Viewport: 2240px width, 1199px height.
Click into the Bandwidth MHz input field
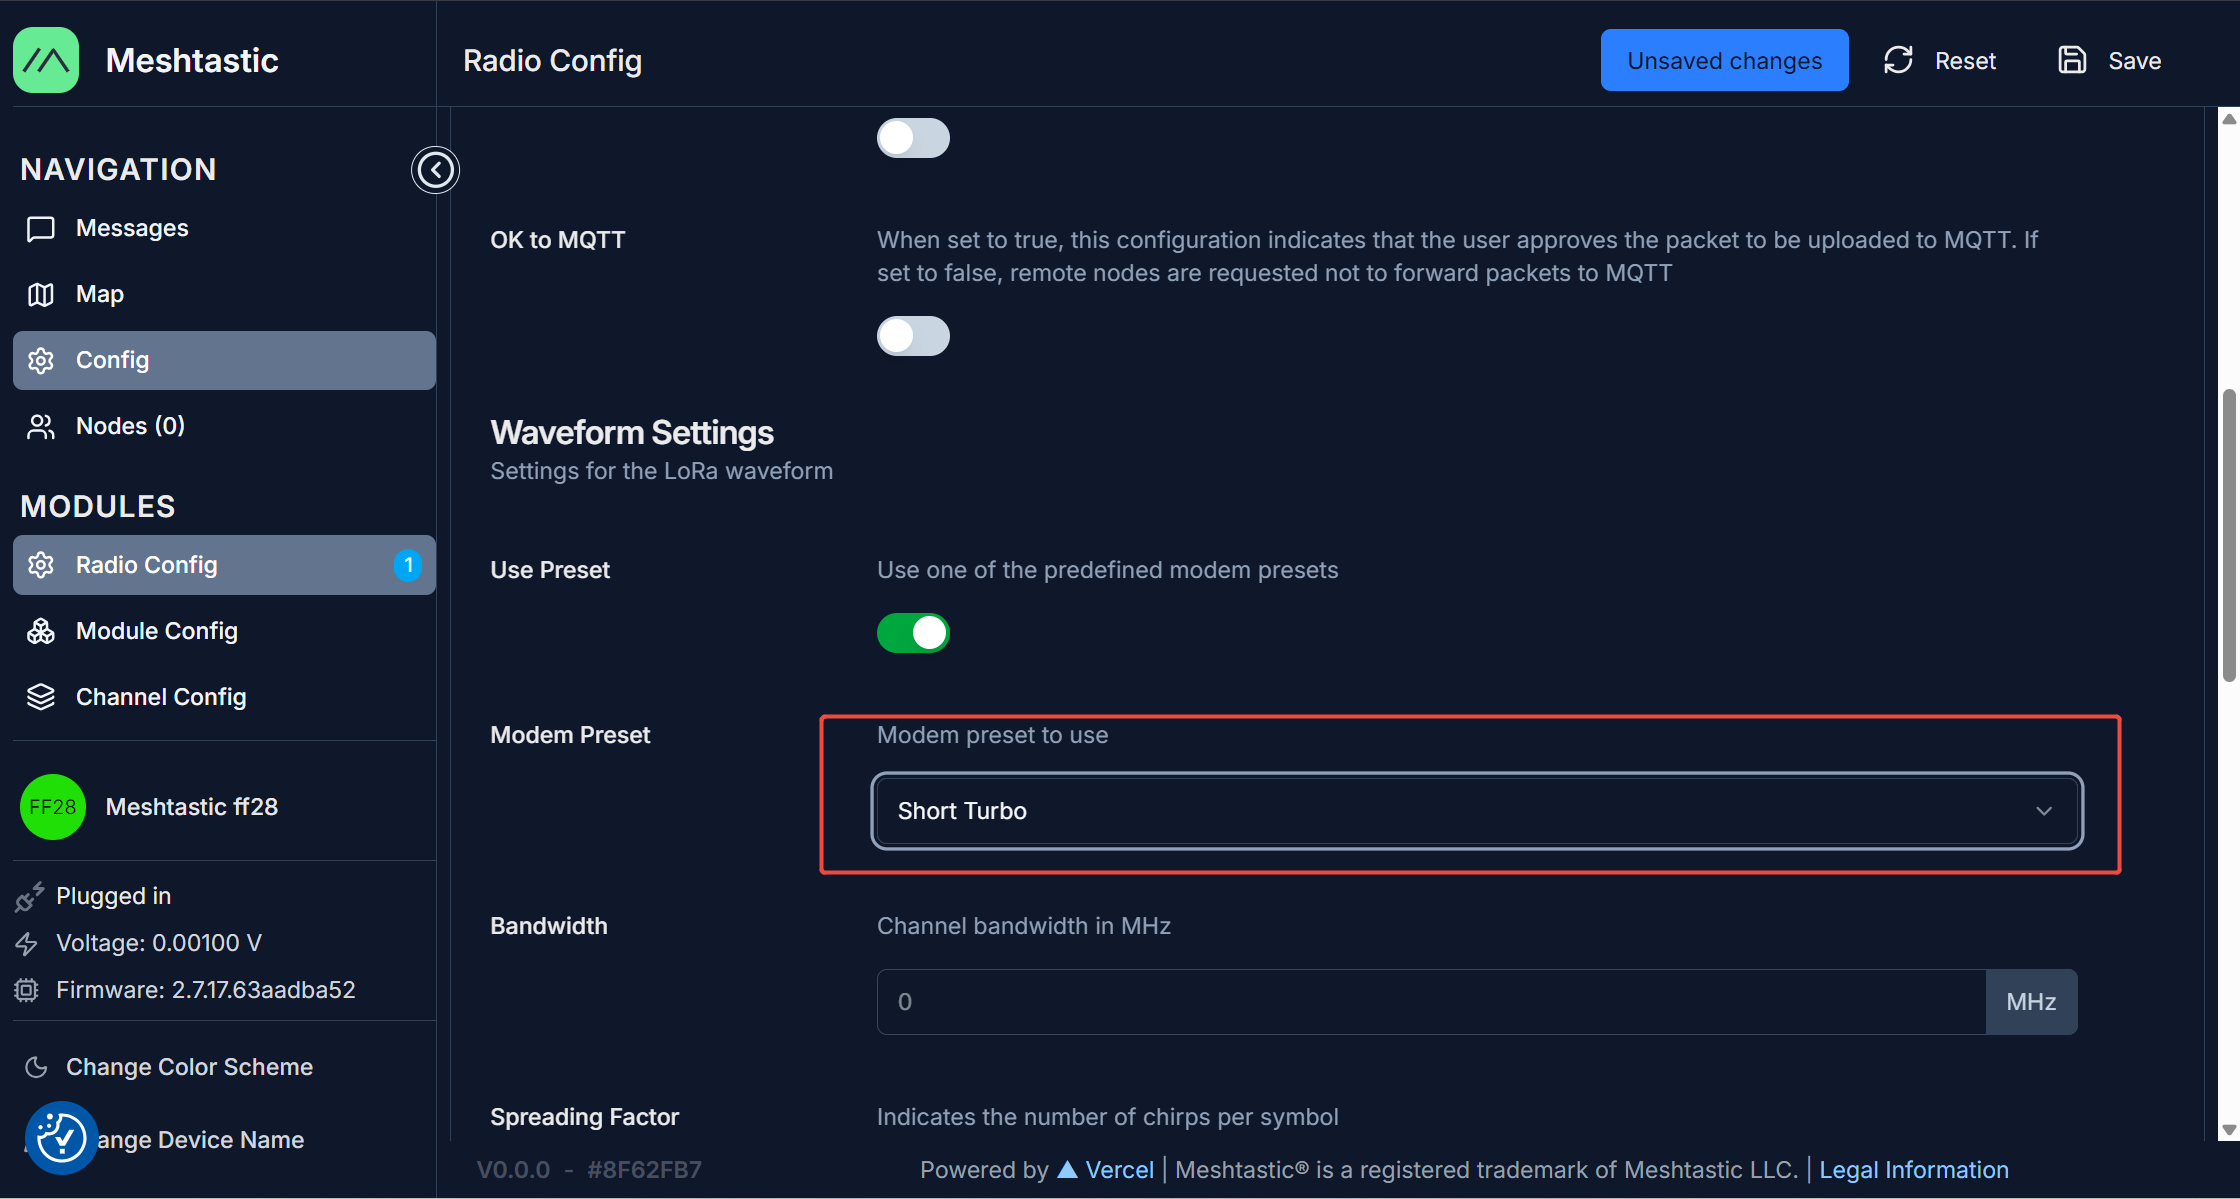tap(1430, 1002)
